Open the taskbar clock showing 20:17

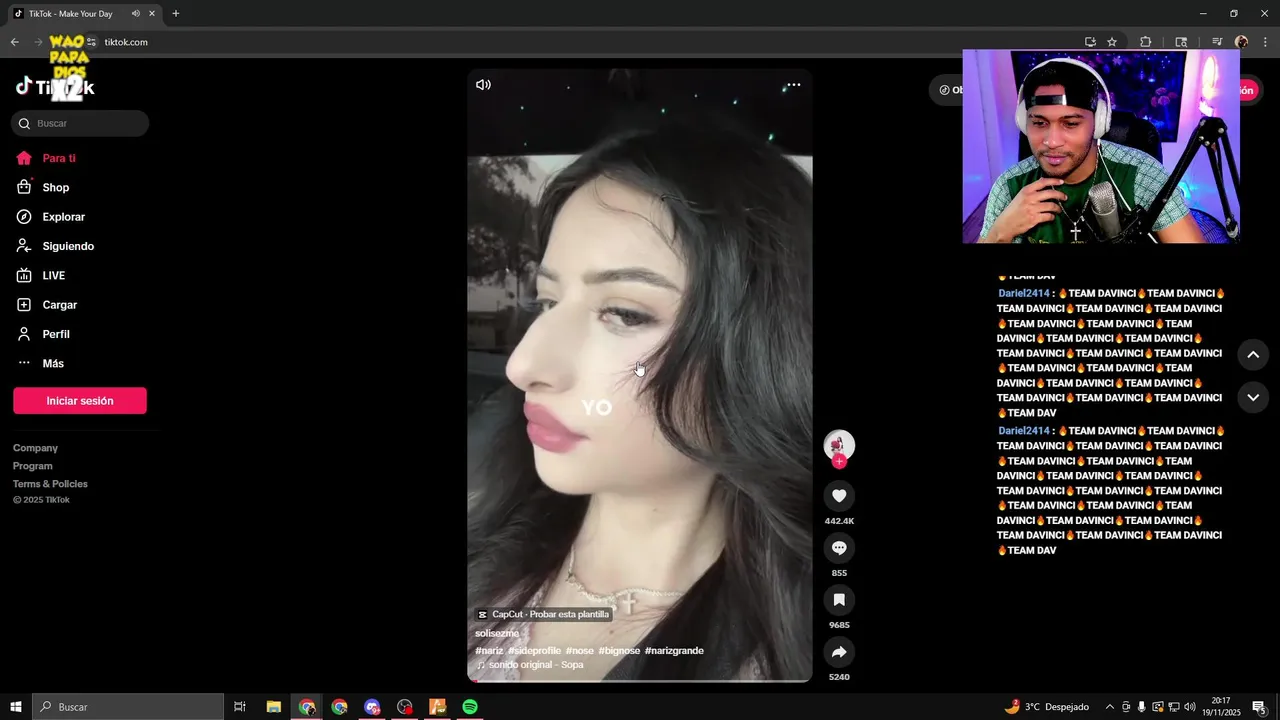click(1221, 707)
